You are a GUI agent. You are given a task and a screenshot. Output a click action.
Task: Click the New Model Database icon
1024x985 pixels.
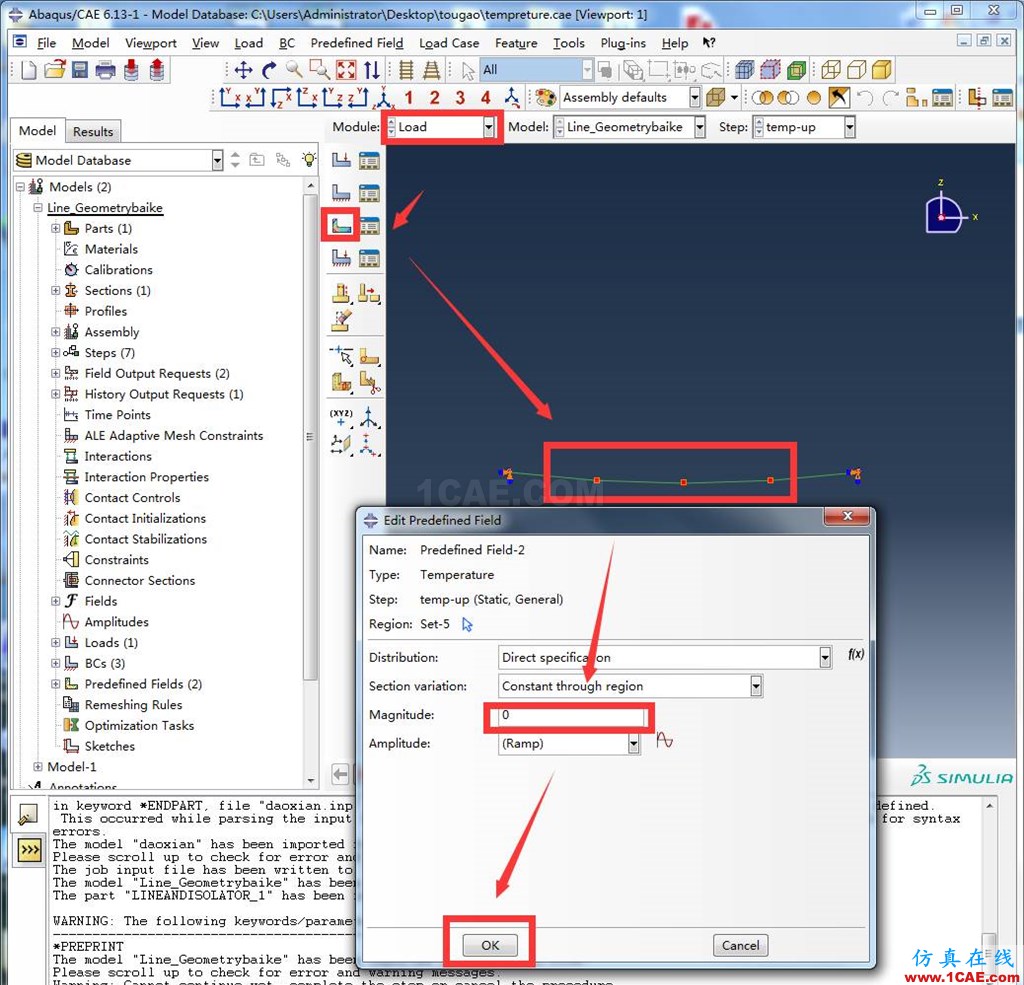[29, 70]
